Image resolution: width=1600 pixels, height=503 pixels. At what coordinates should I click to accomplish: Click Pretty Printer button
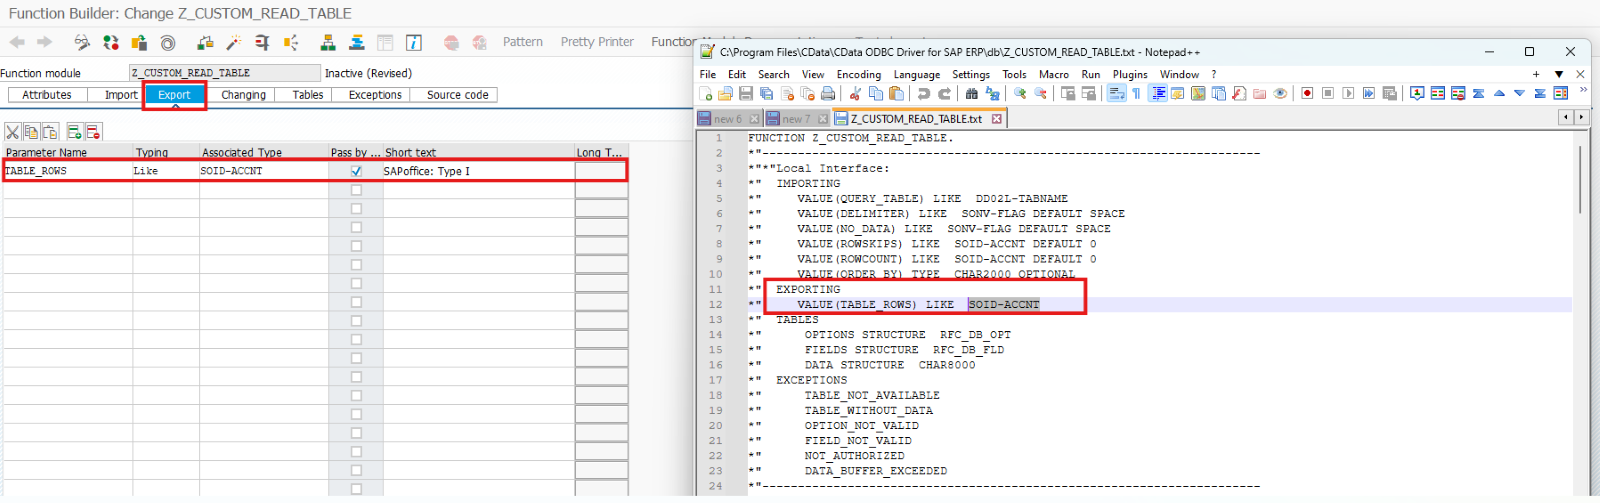597,42
